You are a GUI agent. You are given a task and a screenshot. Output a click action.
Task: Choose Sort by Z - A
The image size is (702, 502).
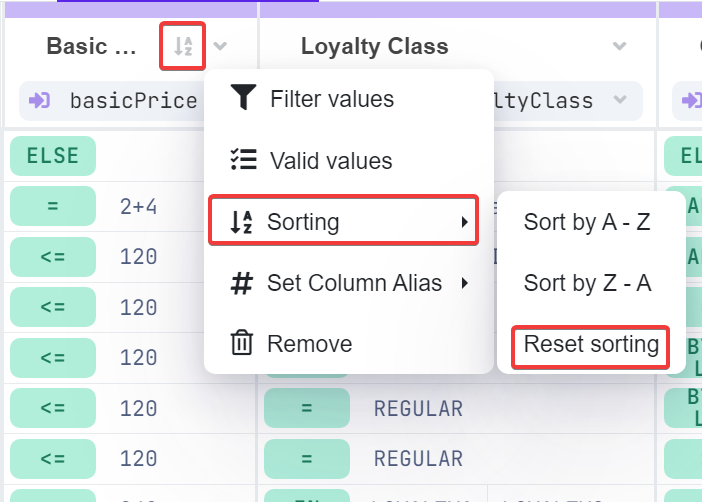point(587,283)
